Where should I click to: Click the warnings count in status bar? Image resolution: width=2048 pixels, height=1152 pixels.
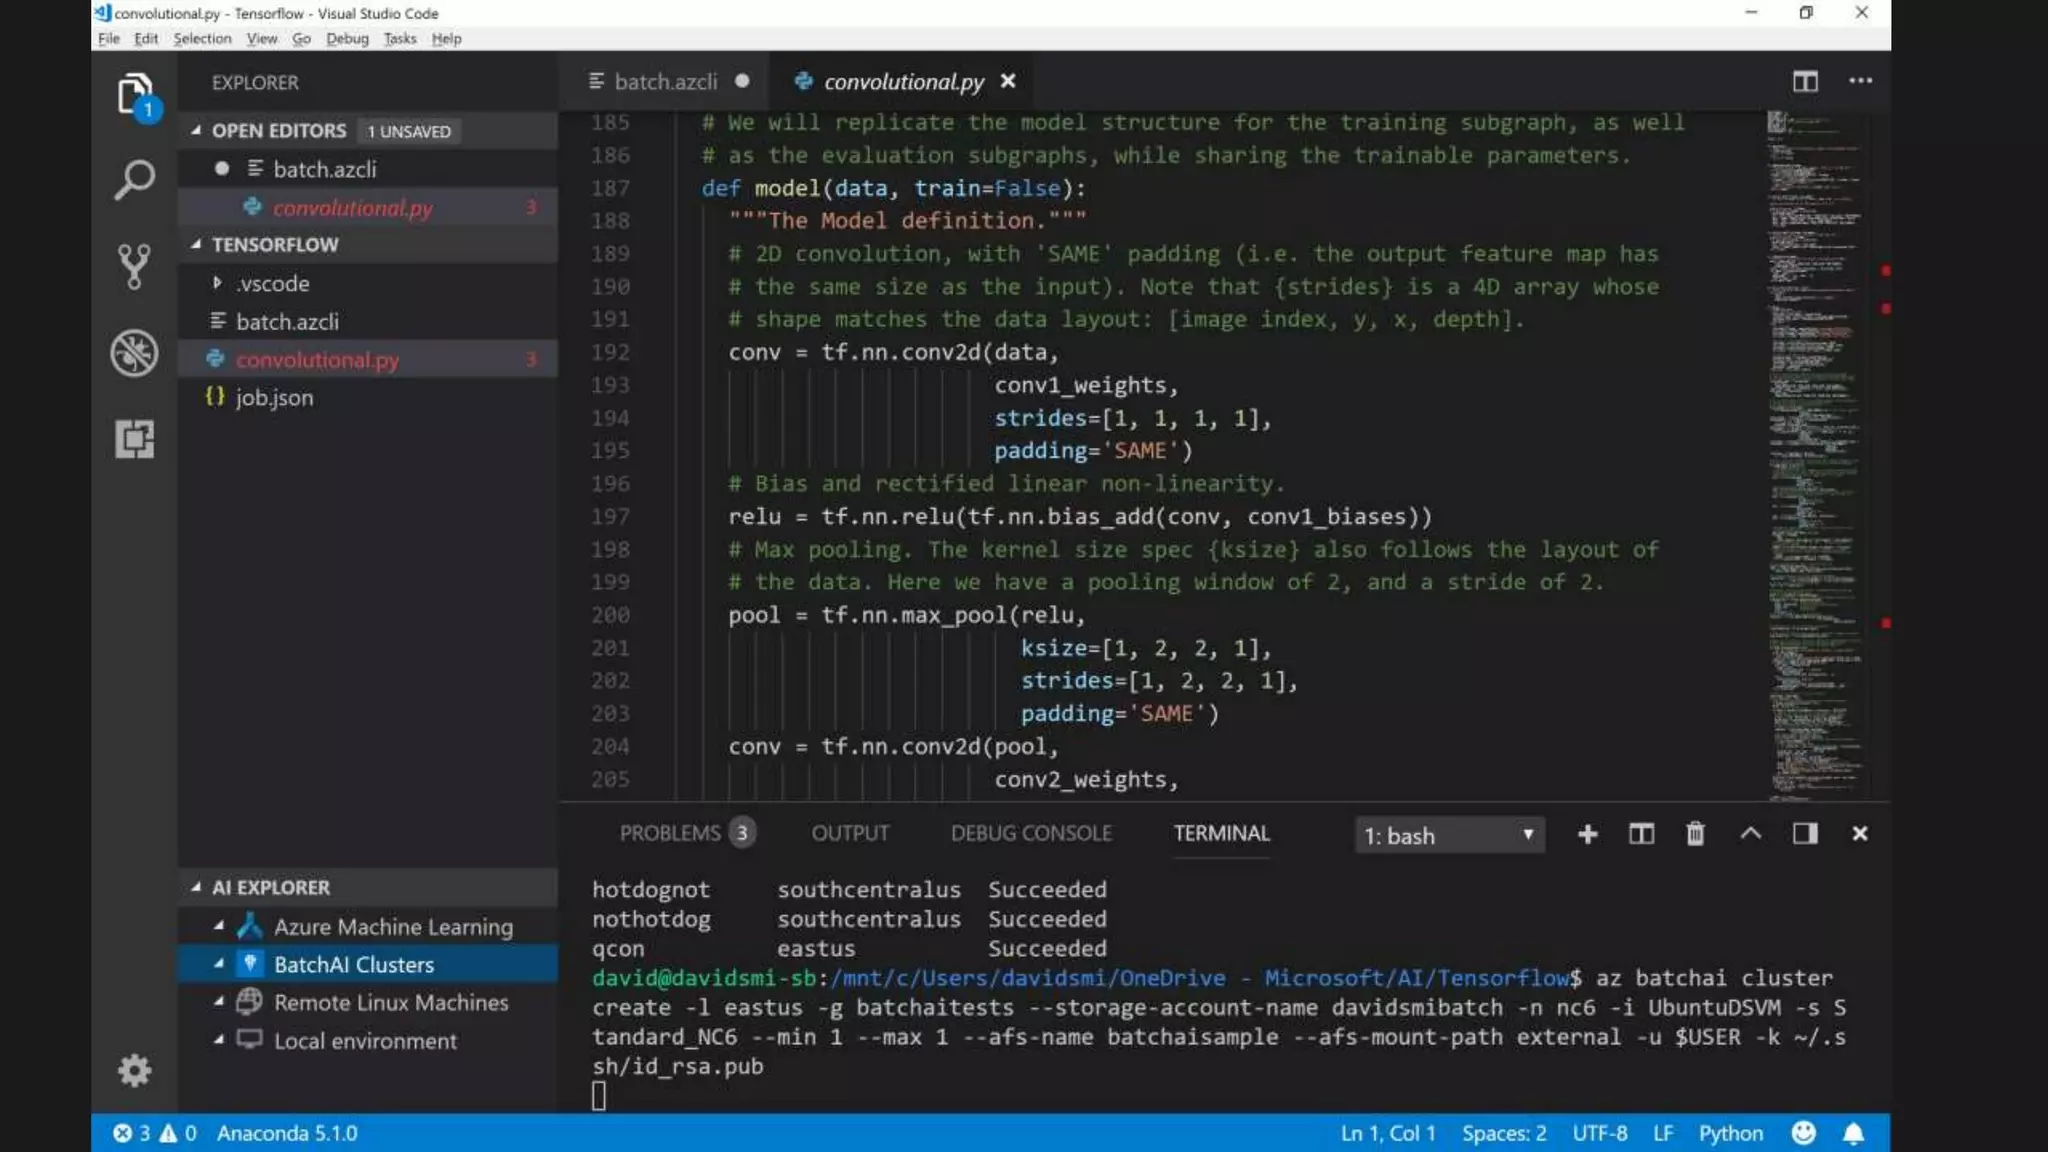point(178,1133)
